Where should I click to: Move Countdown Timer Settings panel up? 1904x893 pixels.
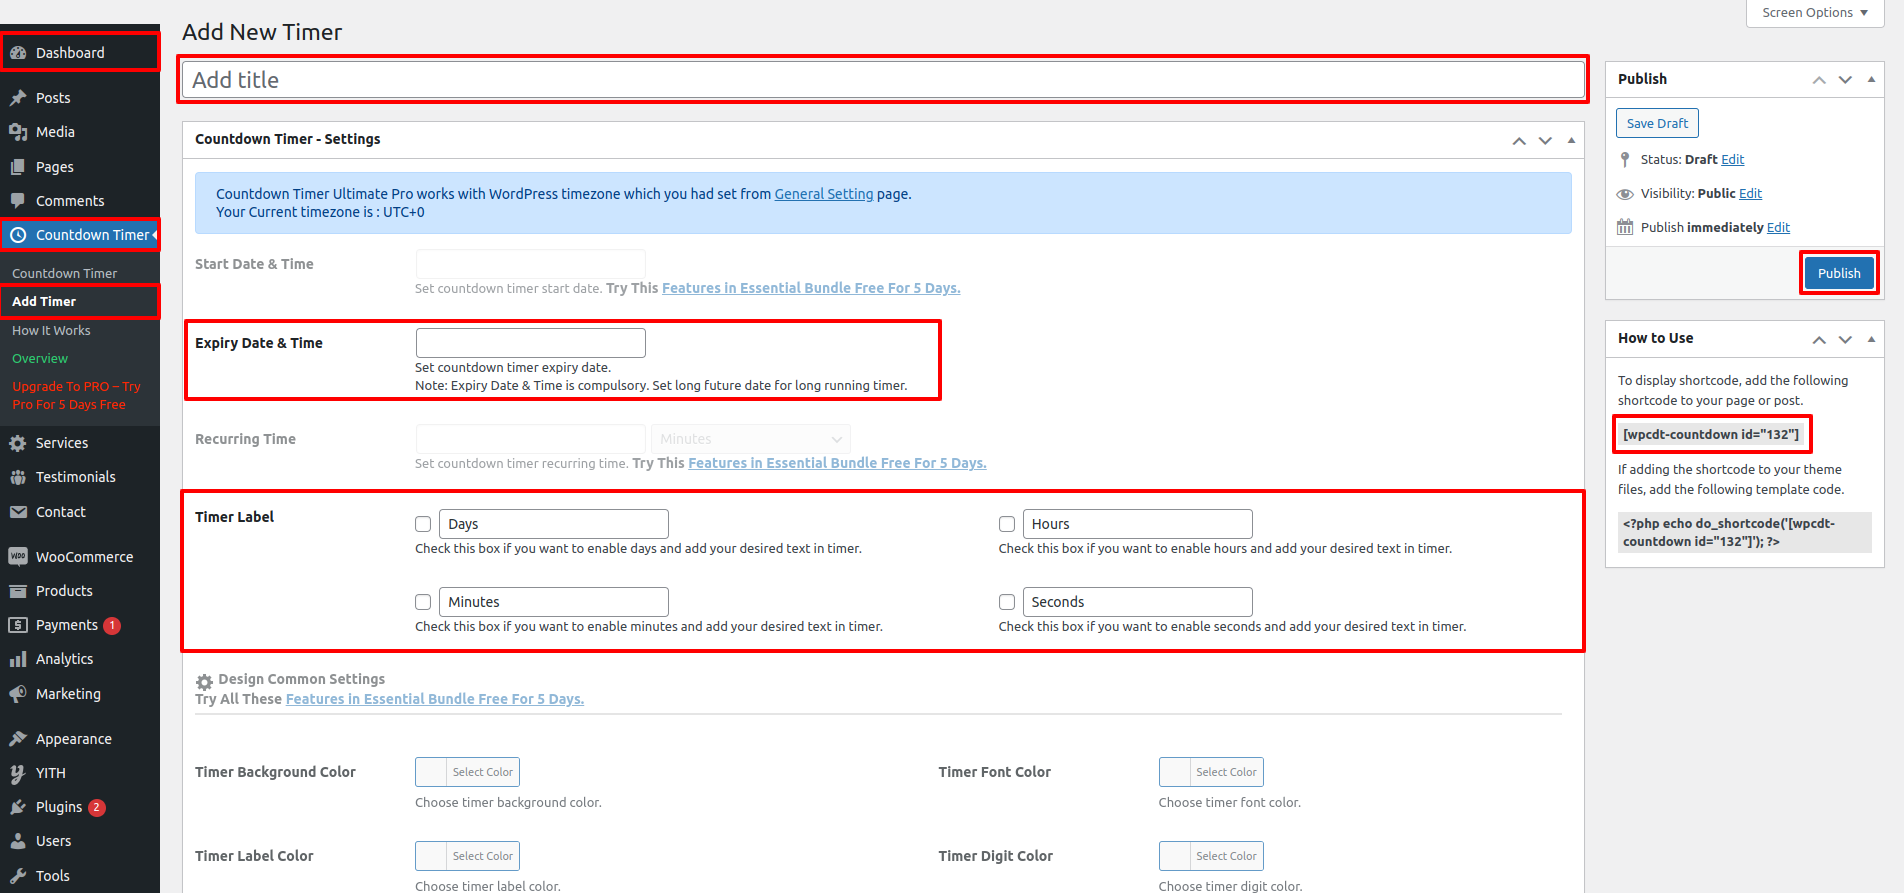click(1519, 140)
